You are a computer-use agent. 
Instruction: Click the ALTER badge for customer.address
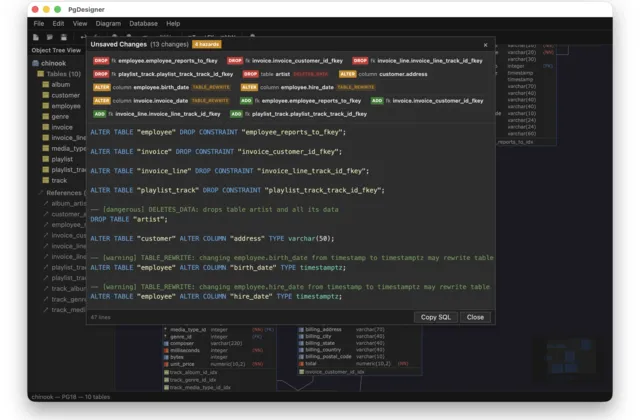(347, 74)
